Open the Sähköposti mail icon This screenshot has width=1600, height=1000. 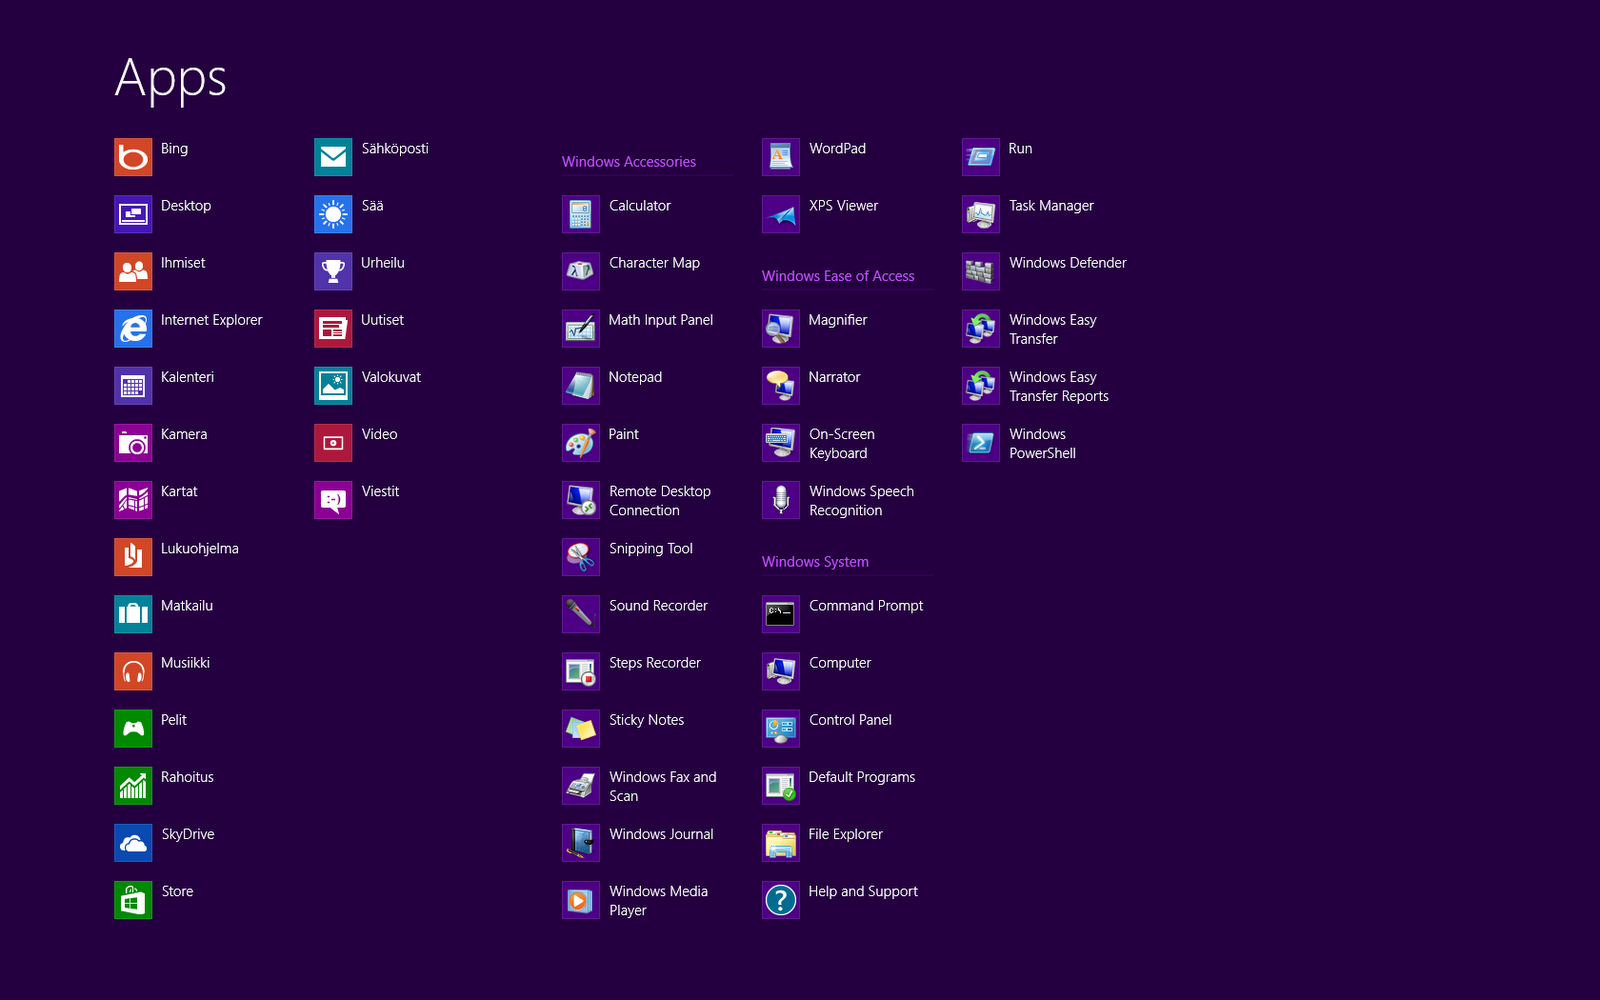pyautogui.click(x=333, y=157)
